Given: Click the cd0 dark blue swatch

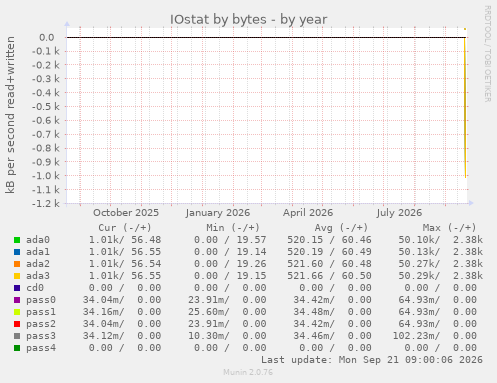Looking at the screenshot, I should 17,288.
